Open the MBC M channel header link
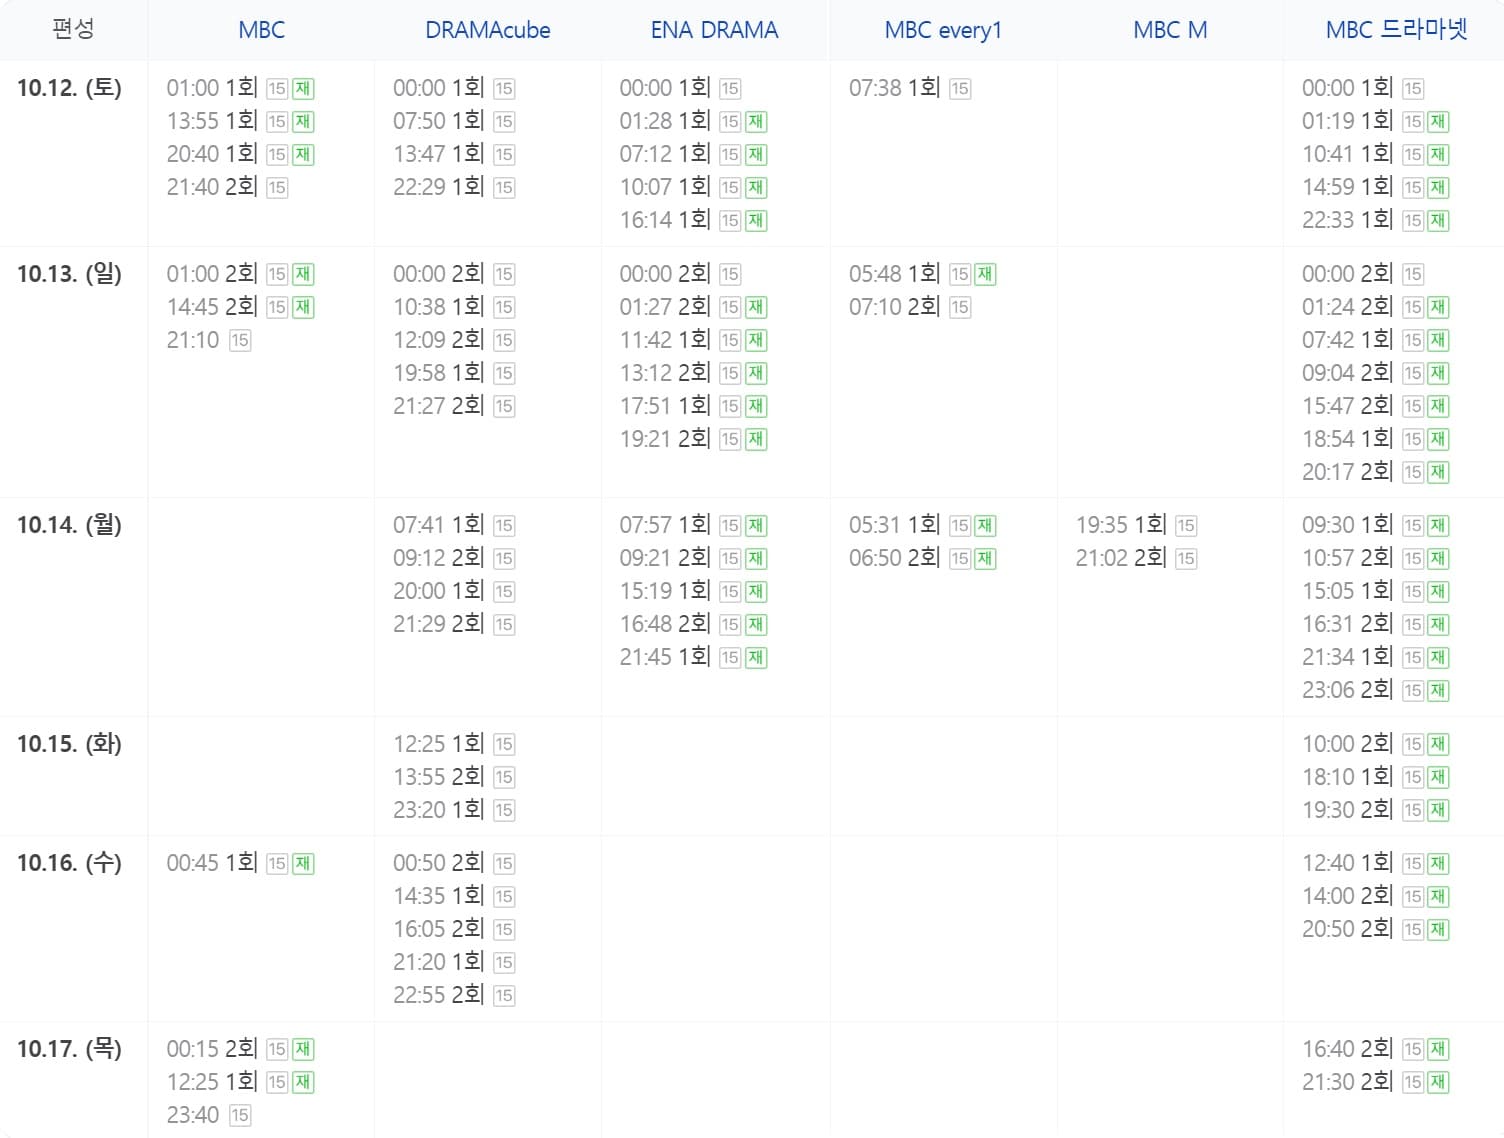 (1170, 30)
